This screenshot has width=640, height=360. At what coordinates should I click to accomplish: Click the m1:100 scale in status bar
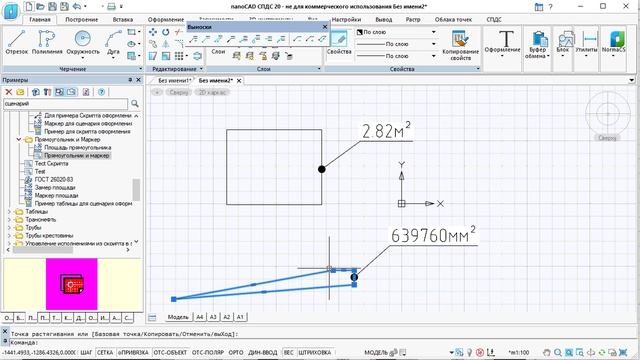[x=518, y=352]
